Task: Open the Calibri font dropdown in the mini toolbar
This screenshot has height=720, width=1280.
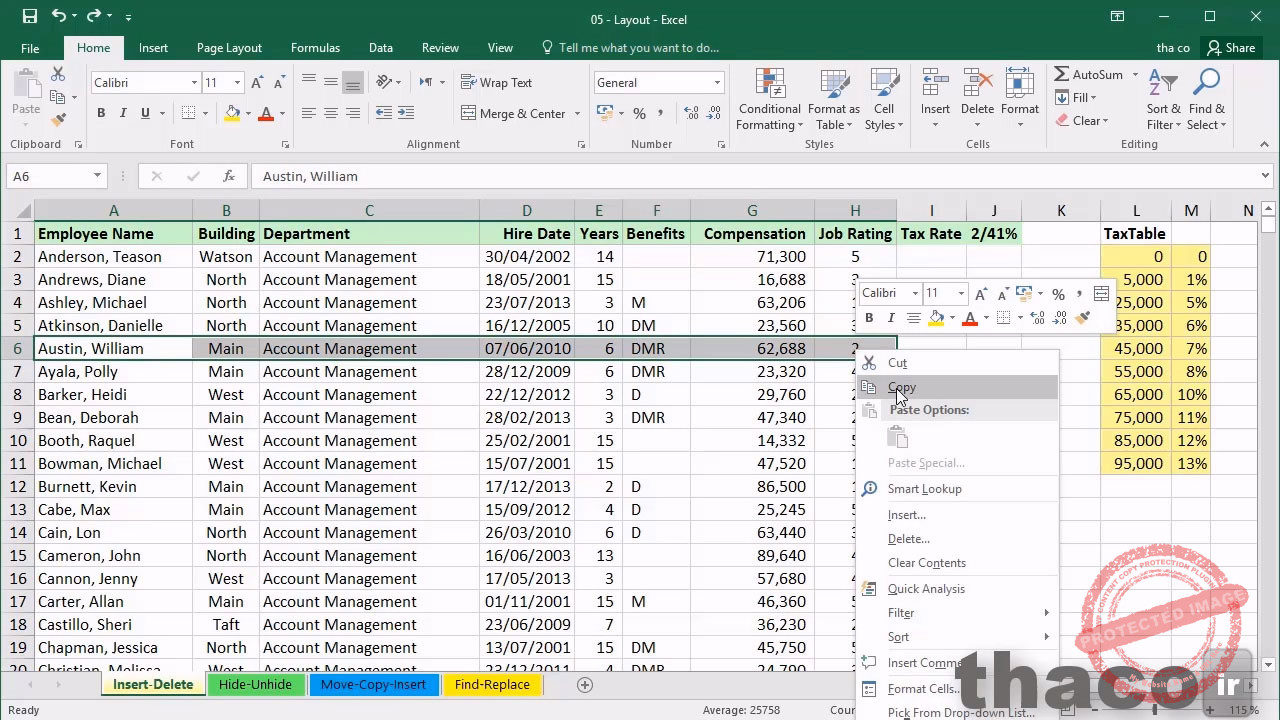Action: pos(914,293)
